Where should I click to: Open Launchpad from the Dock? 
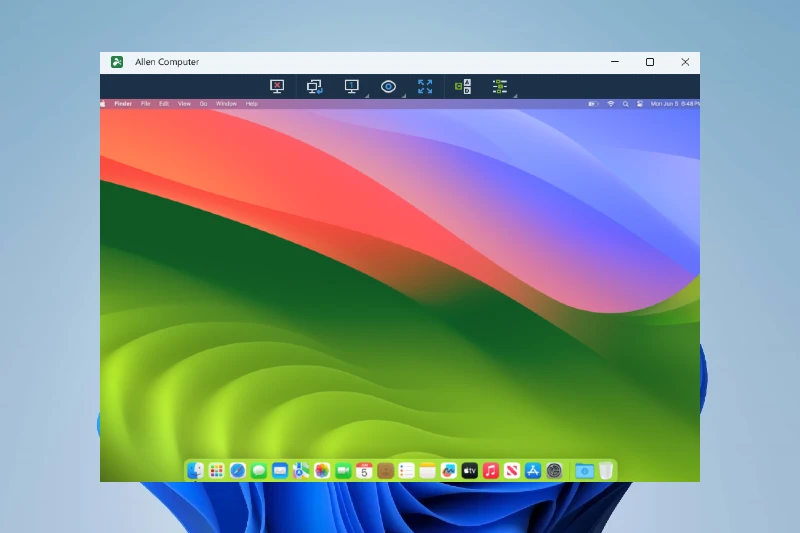click(x=216, y=471)
